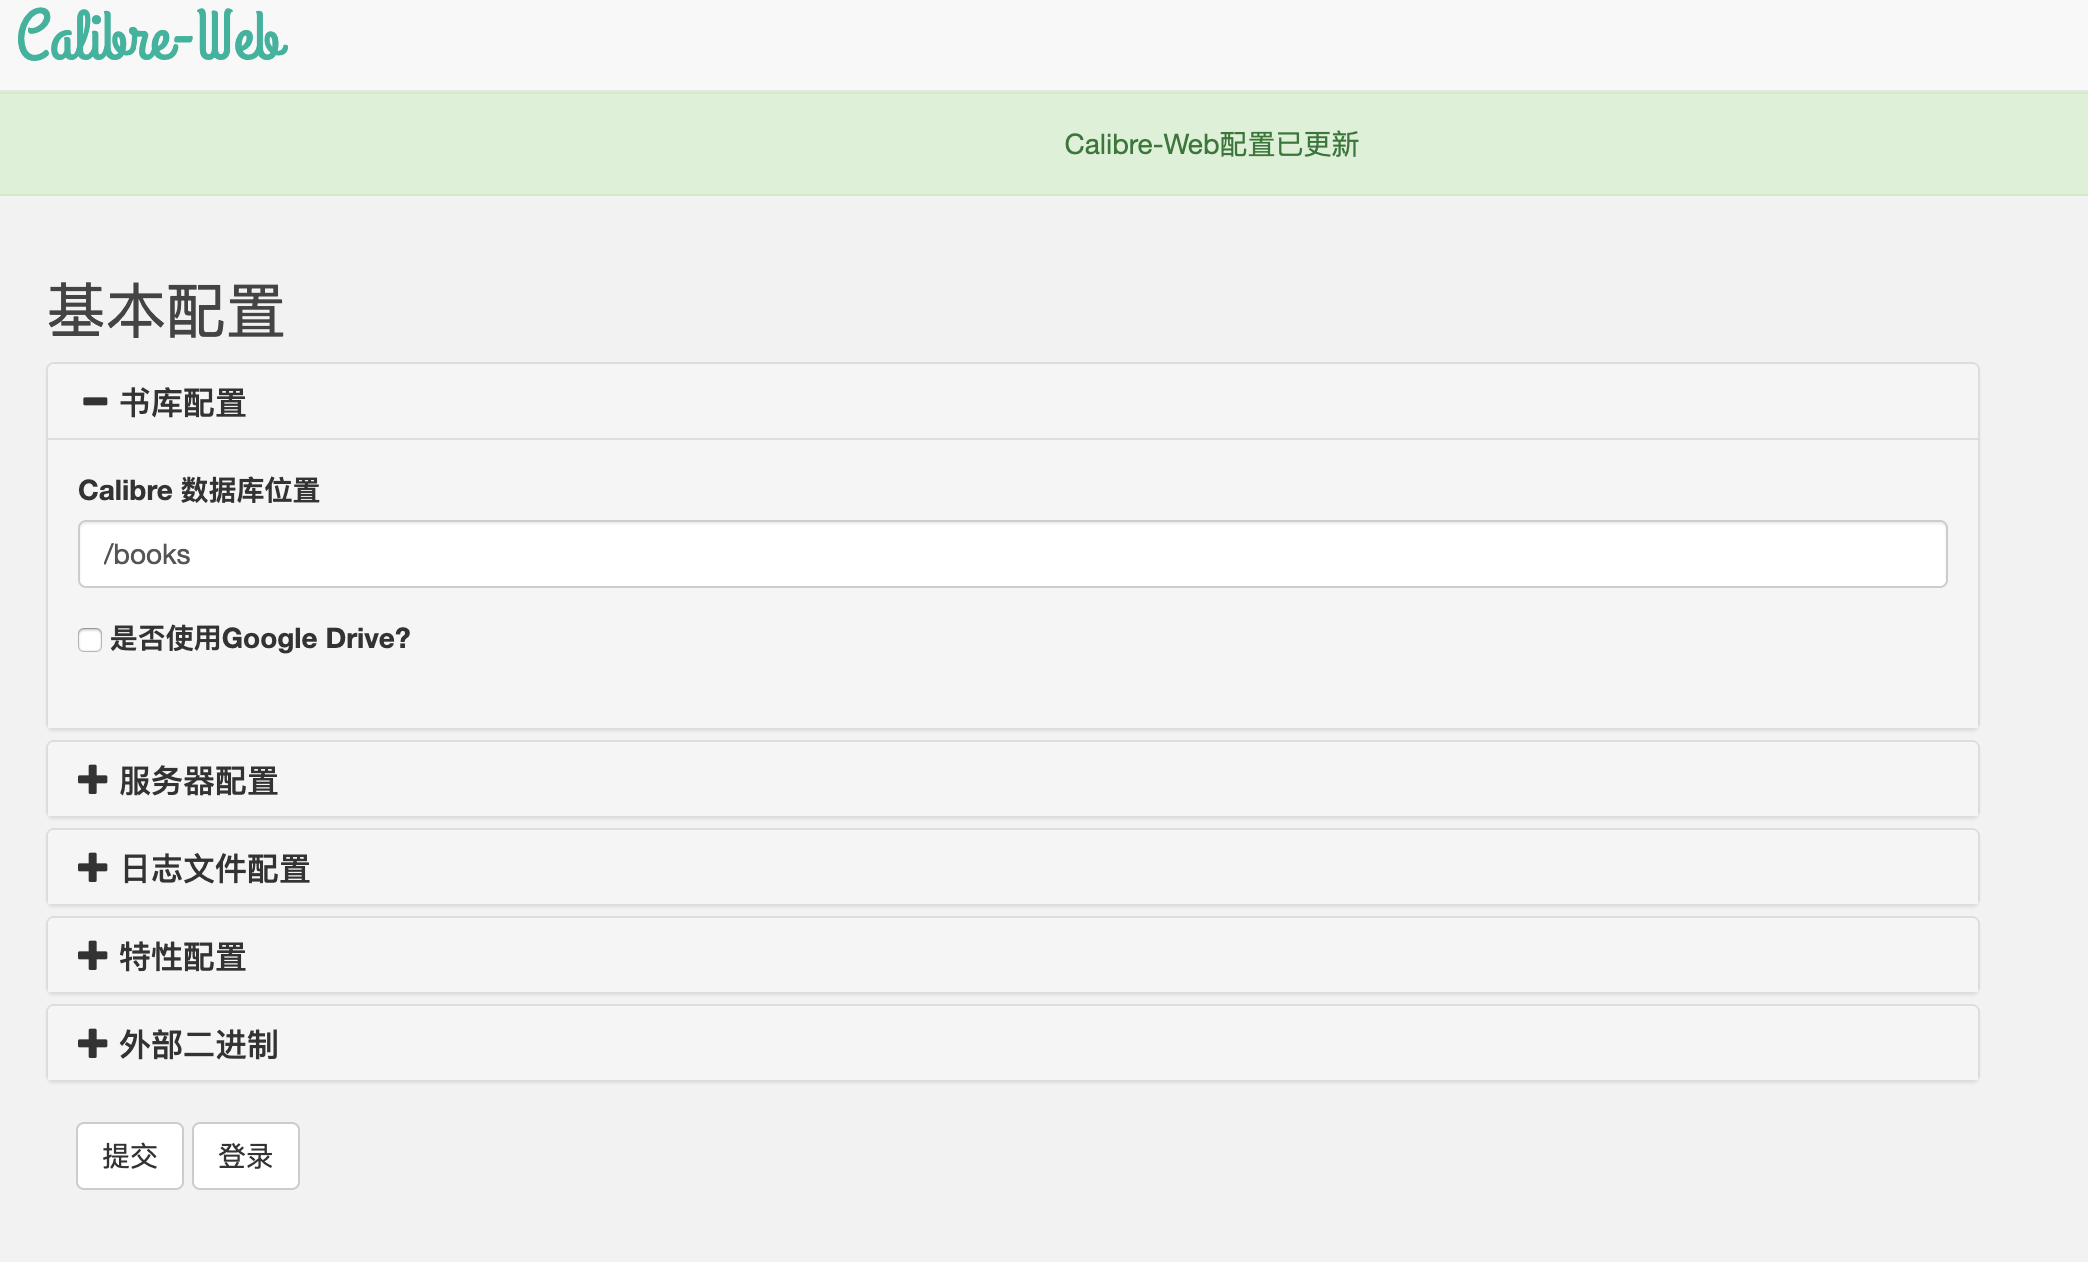
Task: Expand the 服务器配置 section title
Action: click(198, 781)
